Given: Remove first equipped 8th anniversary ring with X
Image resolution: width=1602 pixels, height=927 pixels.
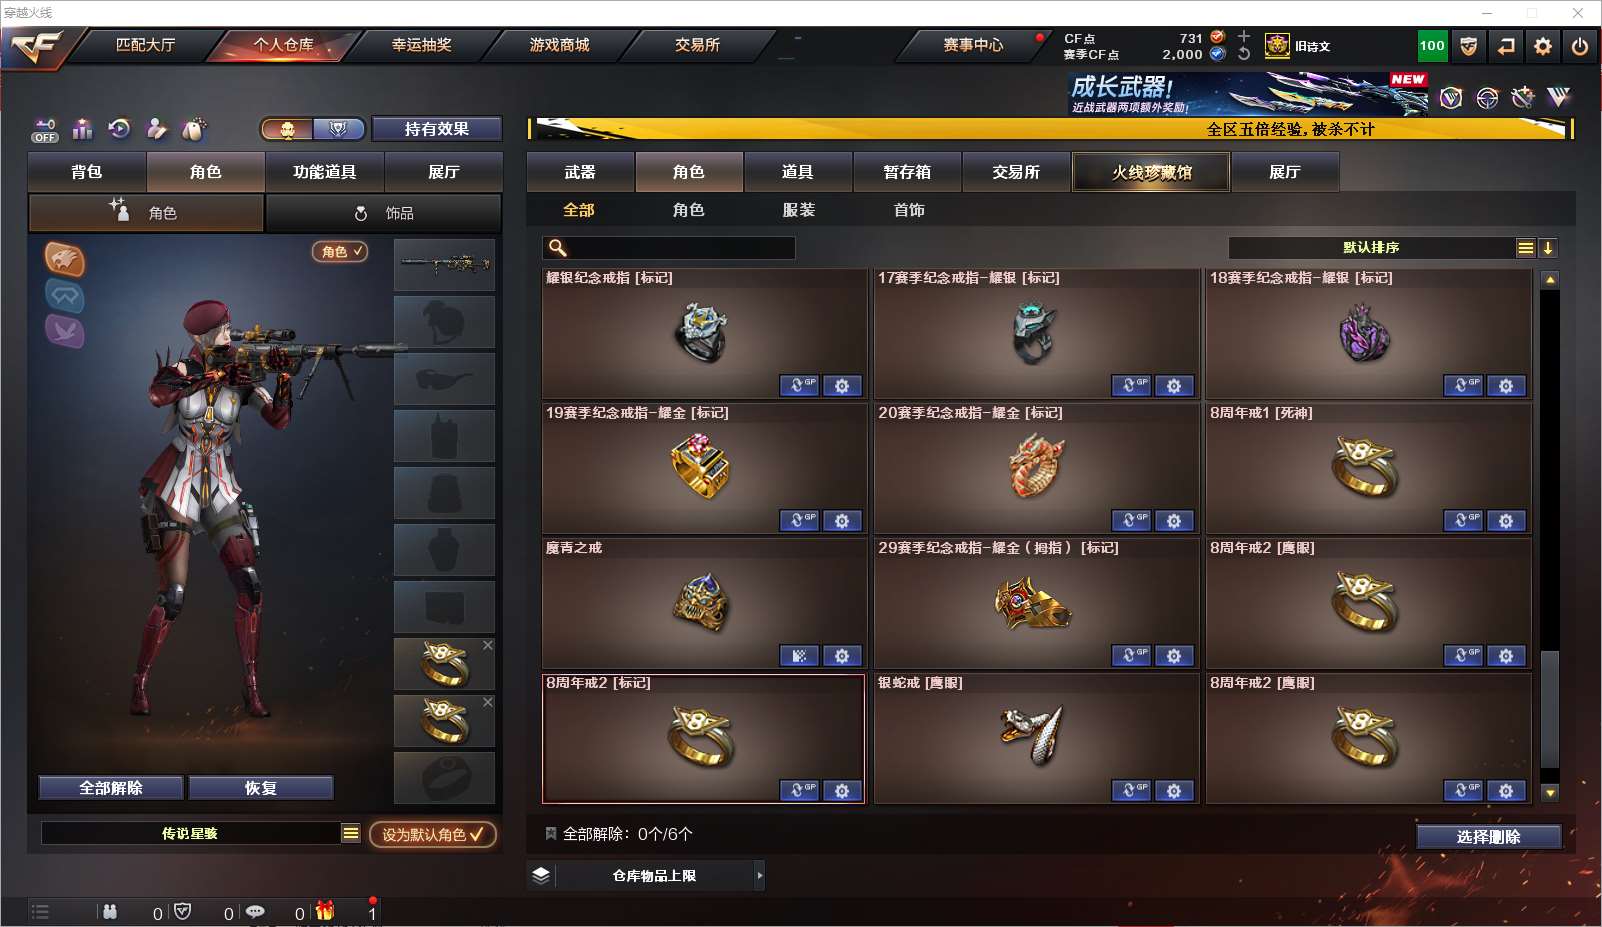Looking at the screenshot, I should click(488, 645).
